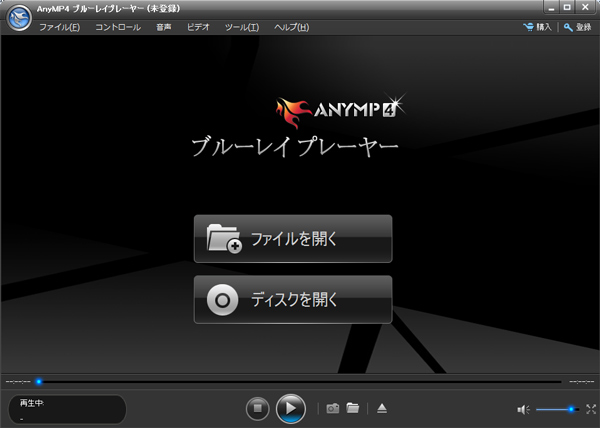The width and height of the screenshot is (600, 428).
Task: Open the ツール(T) menu
Action: pyautogui.click(x=242, y=27)
